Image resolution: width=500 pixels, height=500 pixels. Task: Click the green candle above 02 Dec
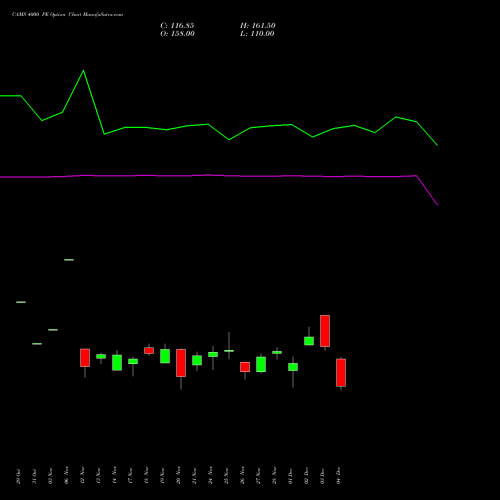pyautogui.click(x=309, y=341)
